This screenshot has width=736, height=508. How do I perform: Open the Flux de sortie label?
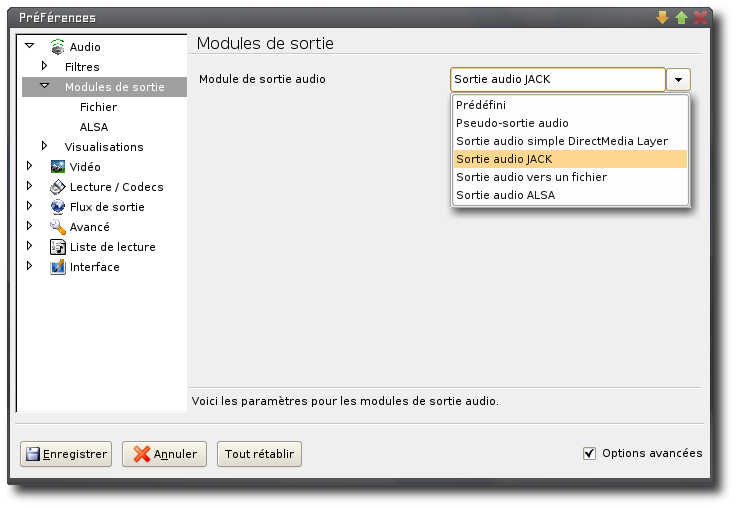(107, 207)
